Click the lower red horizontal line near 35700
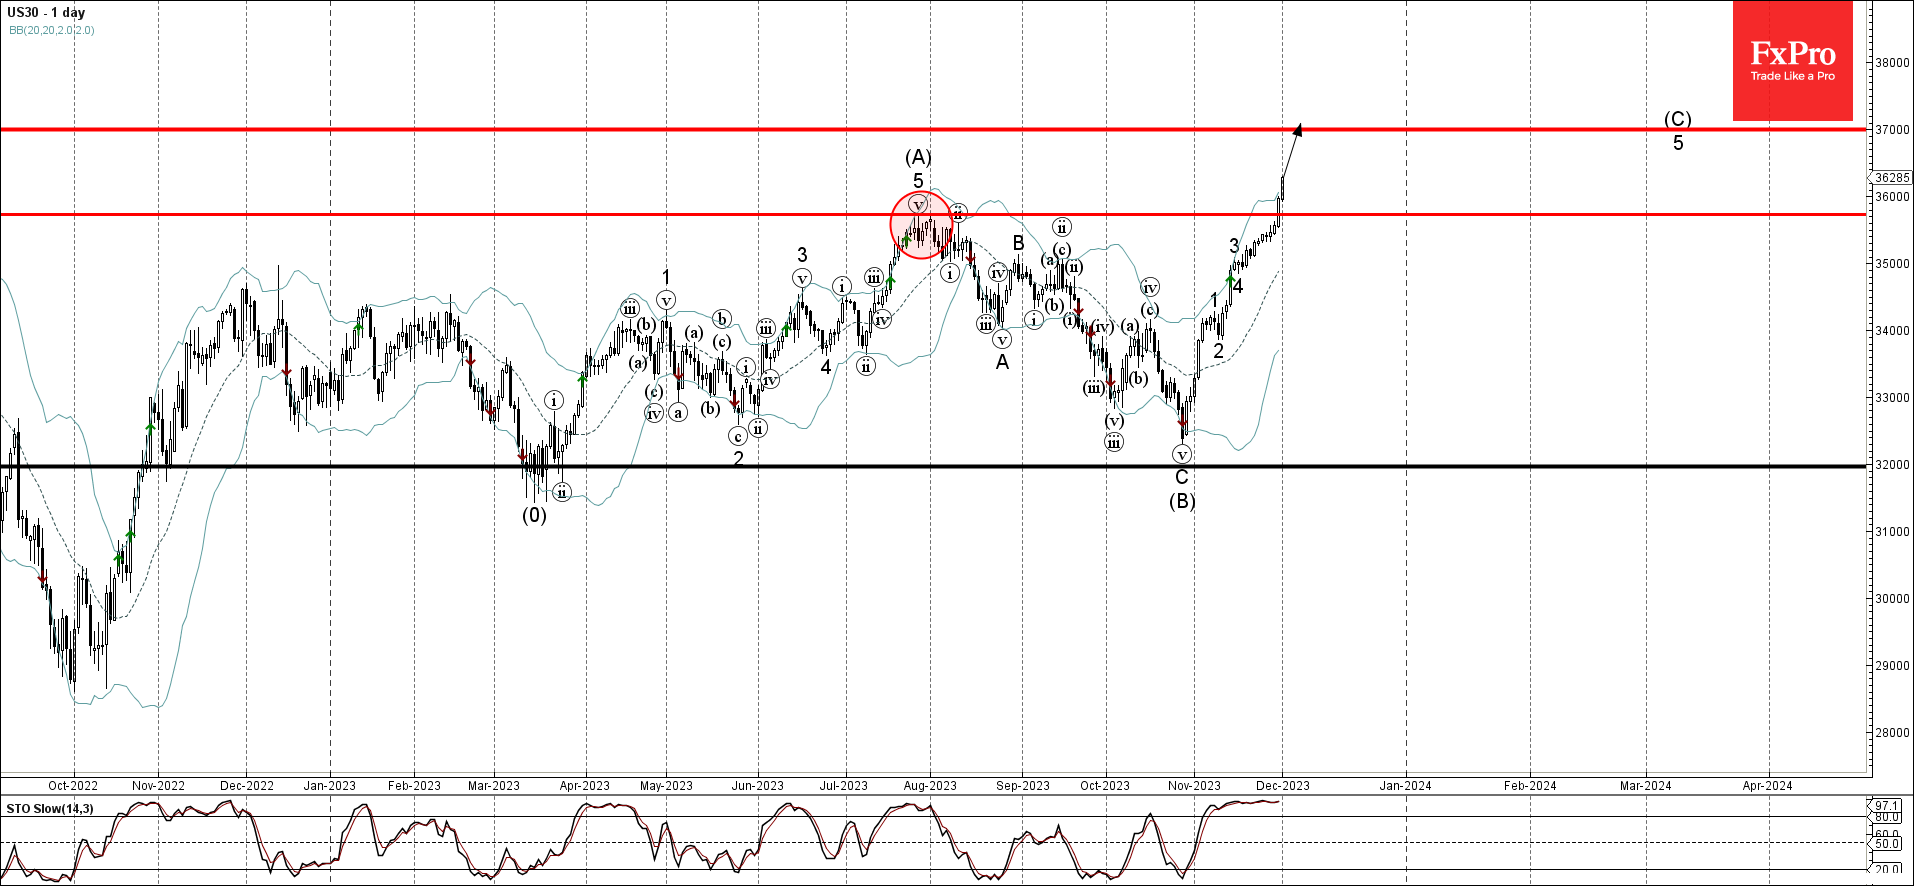The height and width of the screenshot is (886, 1914). pos(933,214)
